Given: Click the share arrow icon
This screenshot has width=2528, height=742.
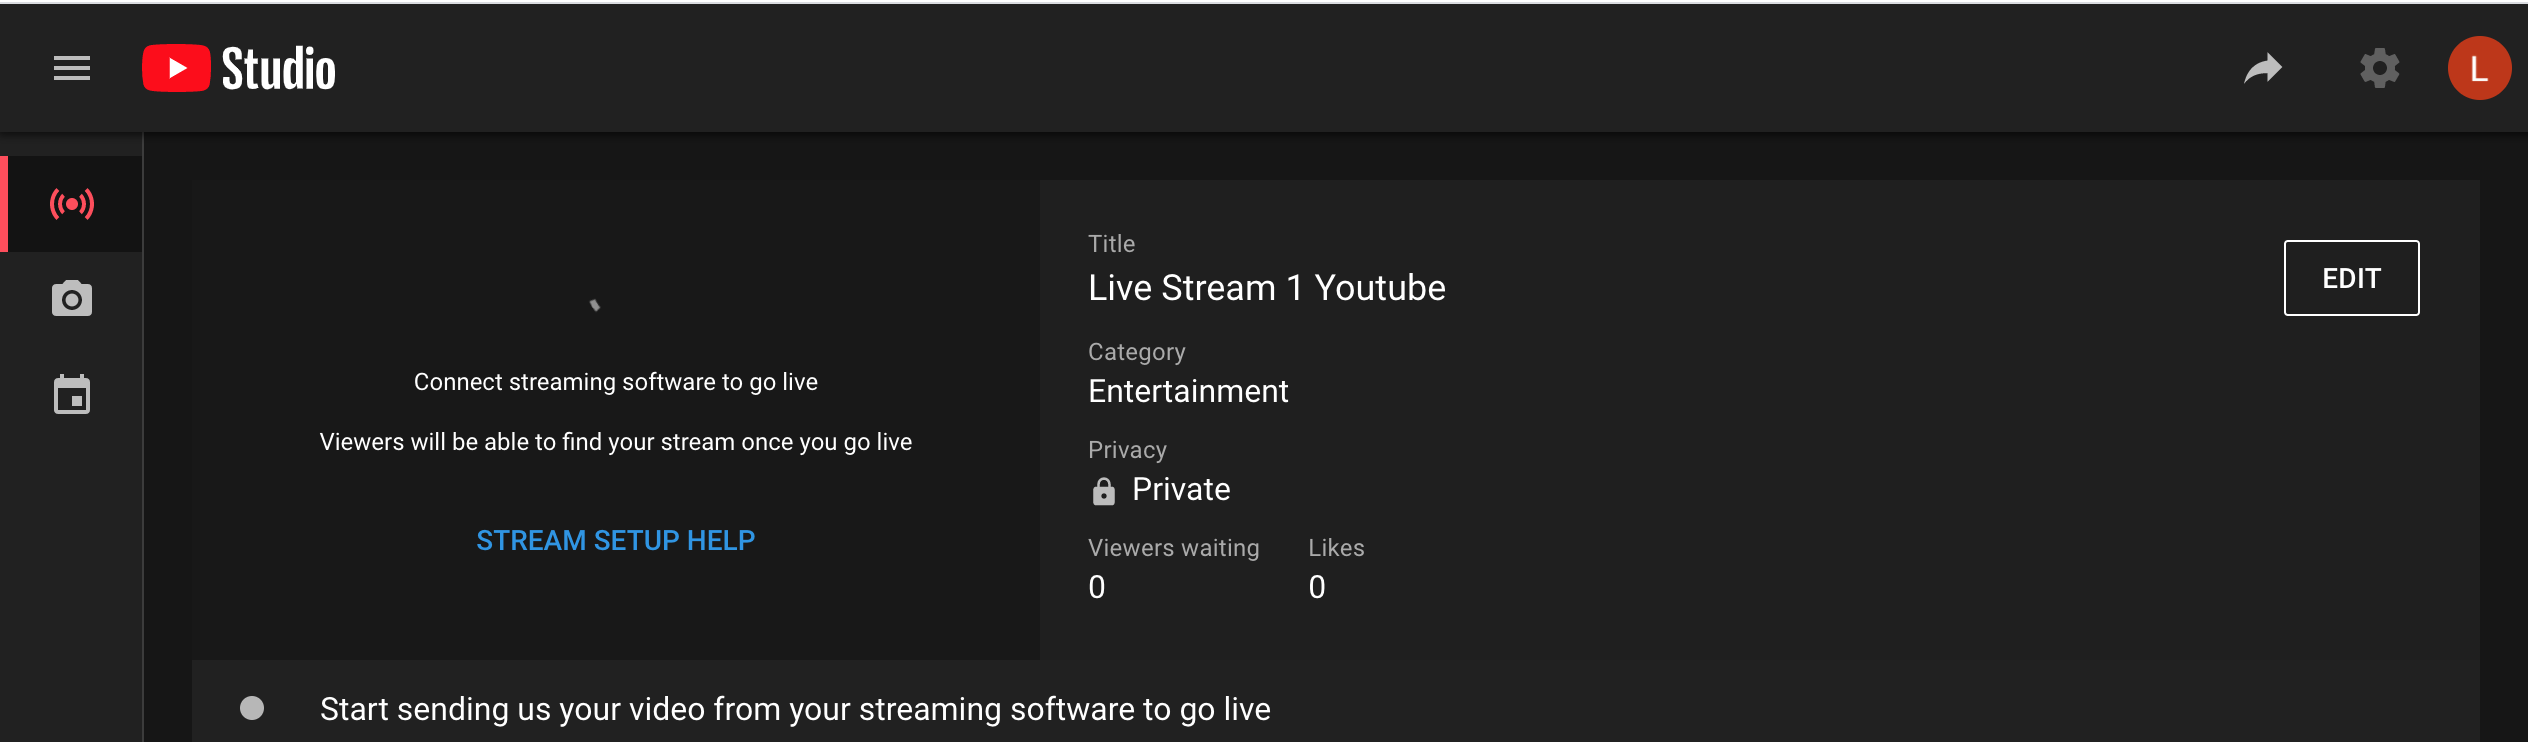Looking at the screenshot, I should (x=2263, y=69).
